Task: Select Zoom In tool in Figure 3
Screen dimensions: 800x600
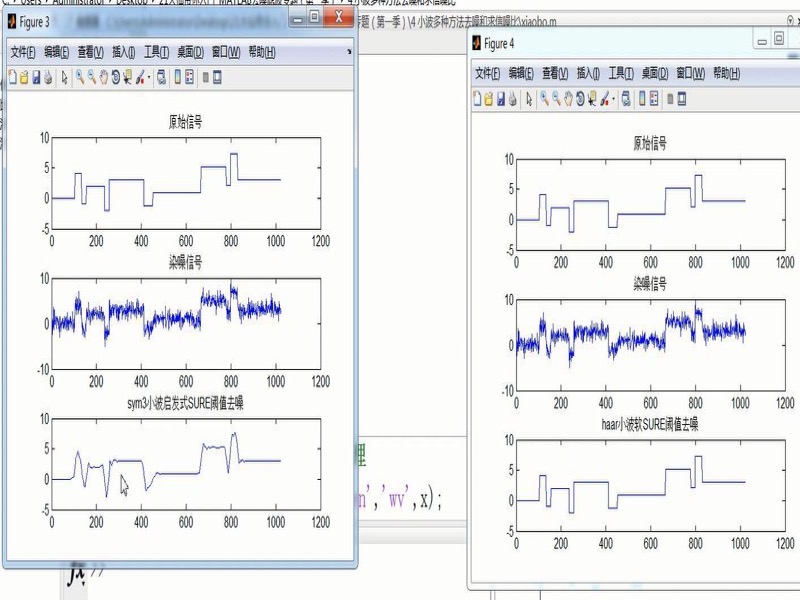Action: 80,78
